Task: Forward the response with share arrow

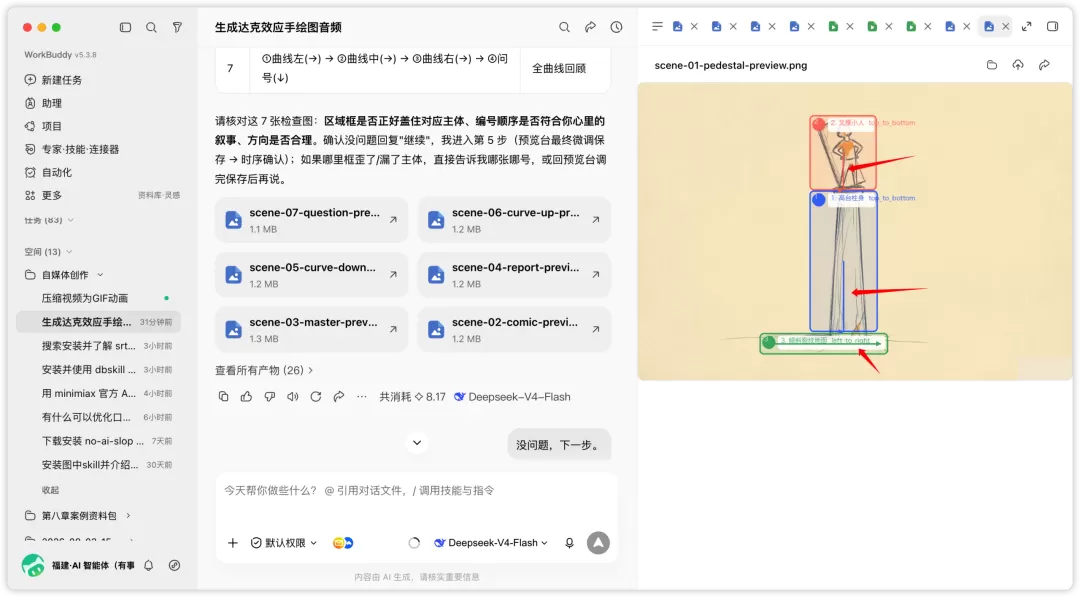Action: [339, 397]
